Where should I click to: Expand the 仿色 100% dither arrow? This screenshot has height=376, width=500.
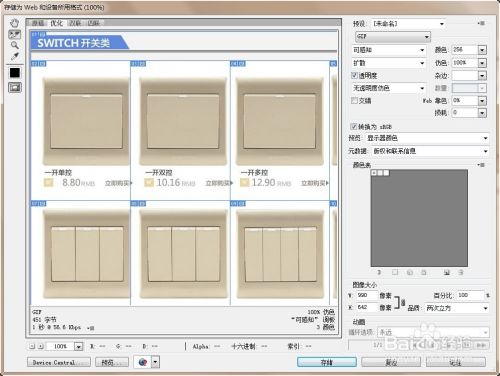[x=482, y=63]
